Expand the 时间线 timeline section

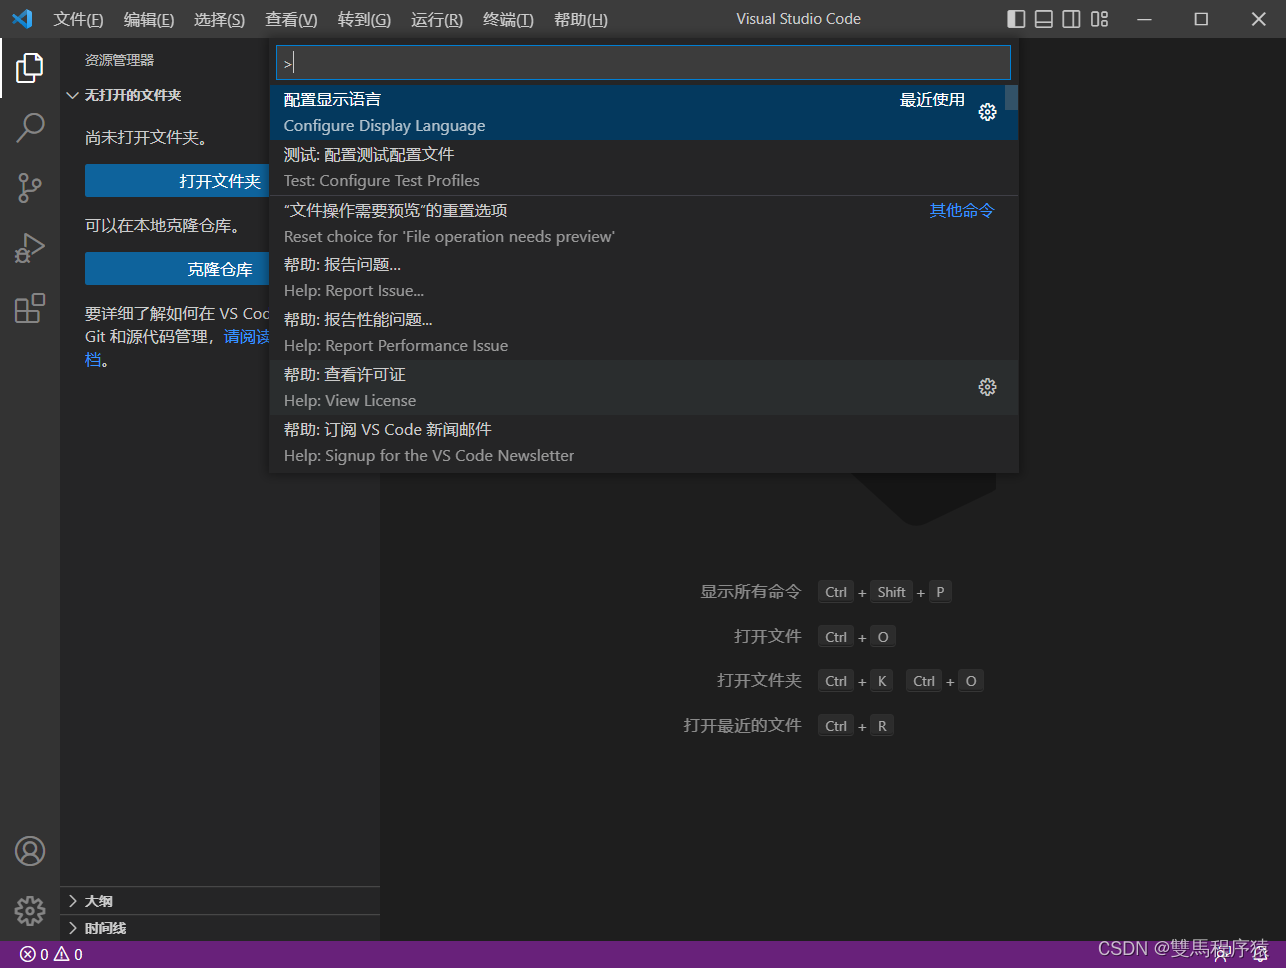click(220, 928)
